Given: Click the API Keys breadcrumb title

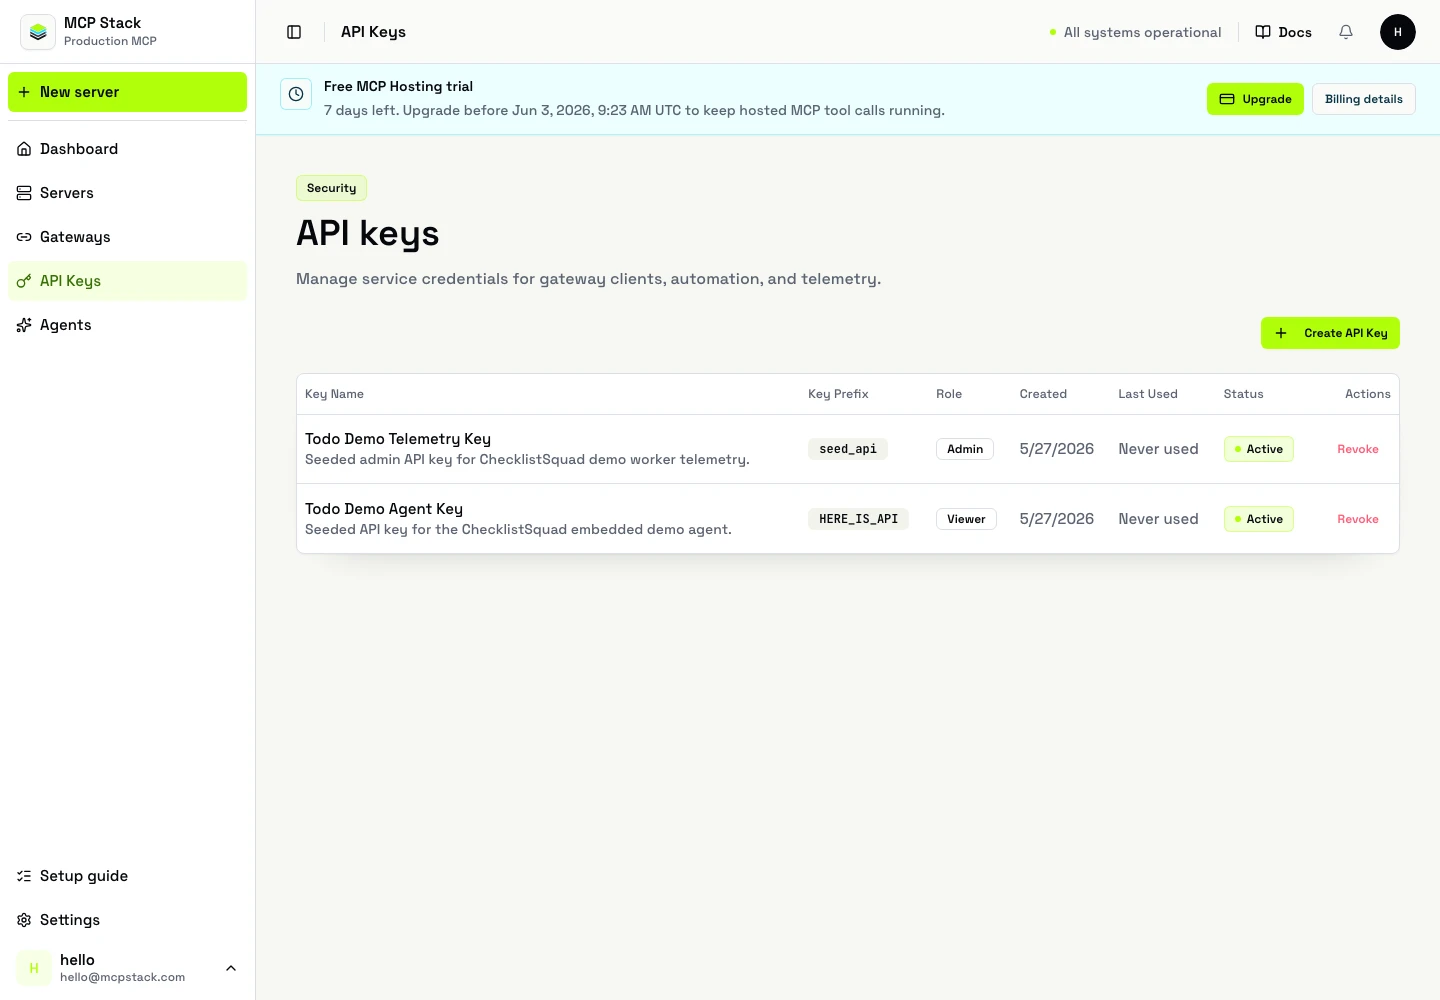Looking at the screenshot, I should pyautogui.click(x=373, y=32).
